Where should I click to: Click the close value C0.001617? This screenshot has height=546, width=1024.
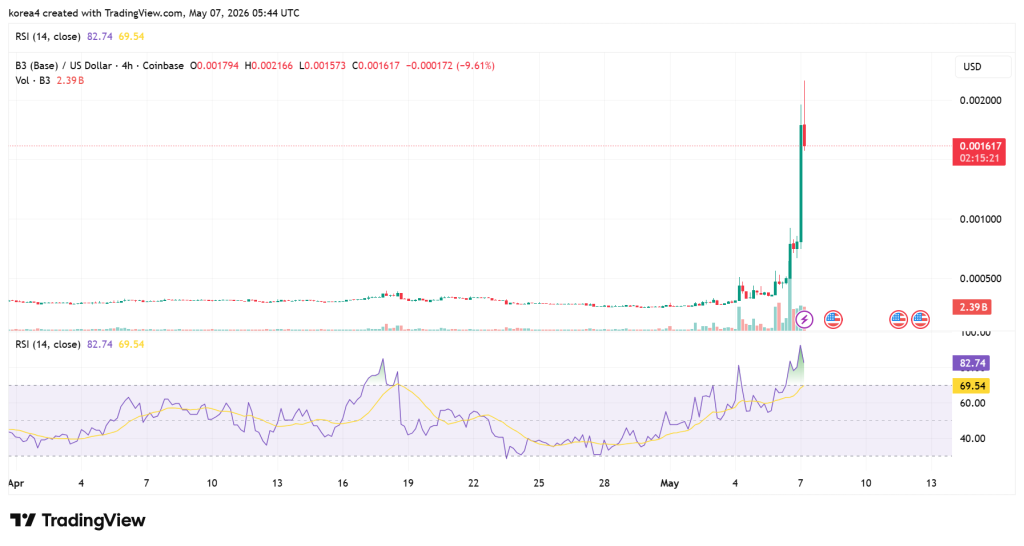pyautogui.click(x=376, y=66)
